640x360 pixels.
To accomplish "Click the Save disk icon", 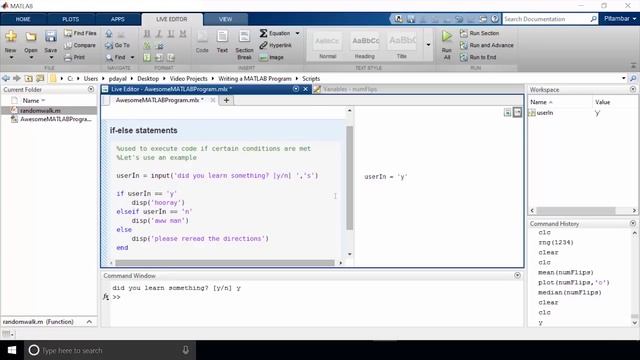I will 51,37.
